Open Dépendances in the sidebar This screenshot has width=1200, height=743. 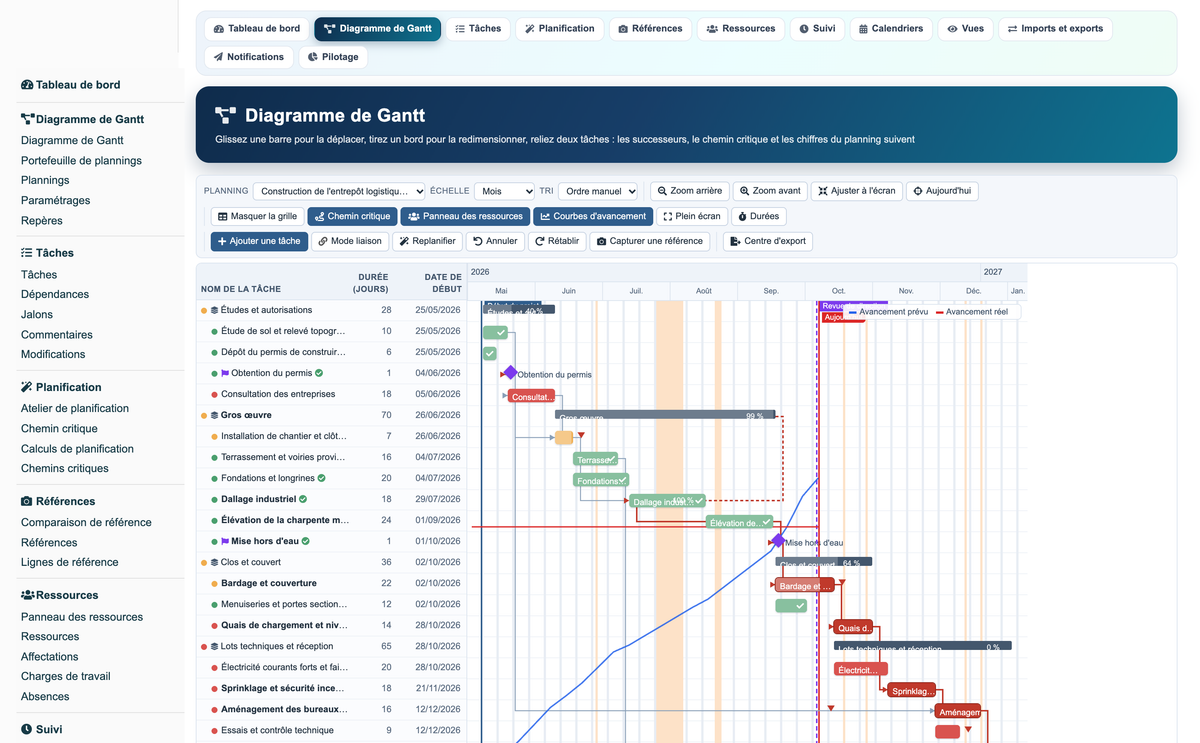coord(55,294)
